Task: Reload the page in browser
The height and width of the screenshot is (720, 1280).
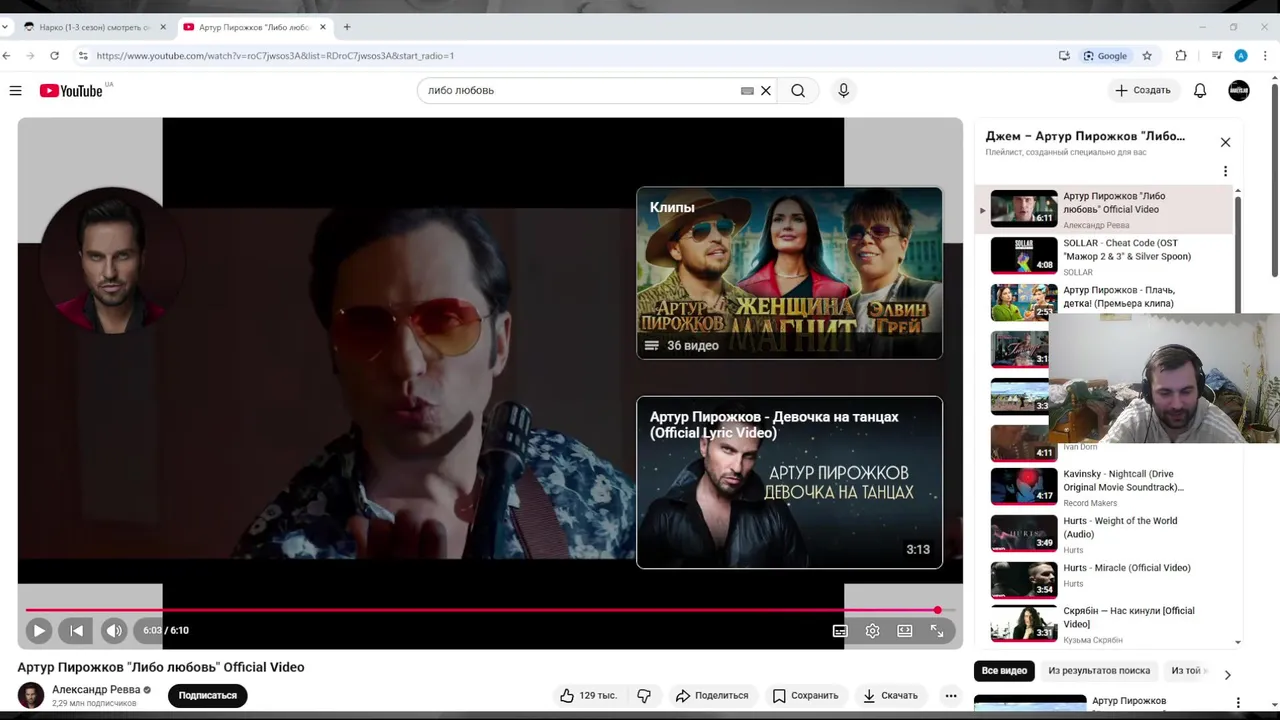Action: pos(54,56)
